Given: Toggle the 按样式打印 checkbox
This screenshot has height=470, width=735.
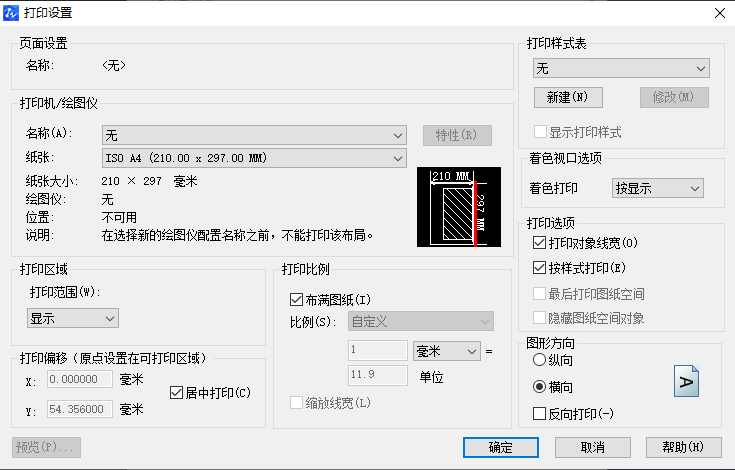Looking at the screenshot, I should (541, 268).
